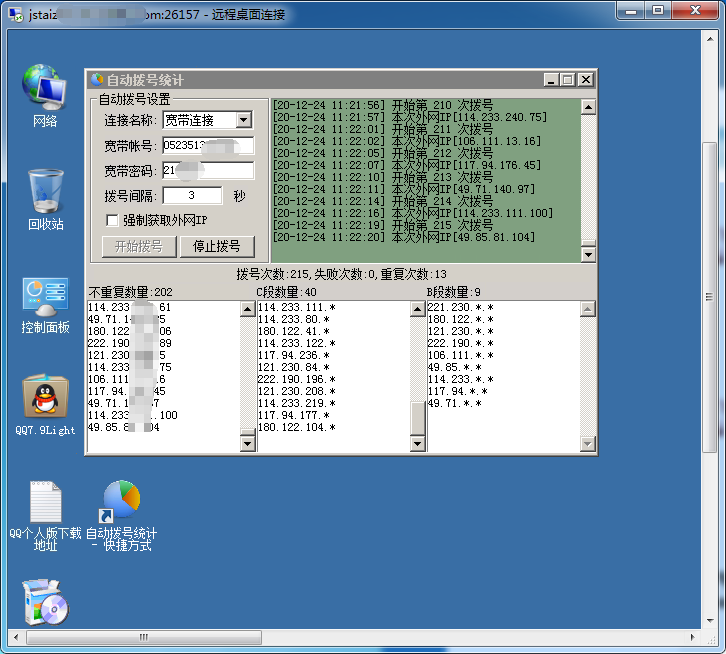Open the 网络 desktop icon
Viewport: 726px width, 654px height.
(x=45, y=96)
